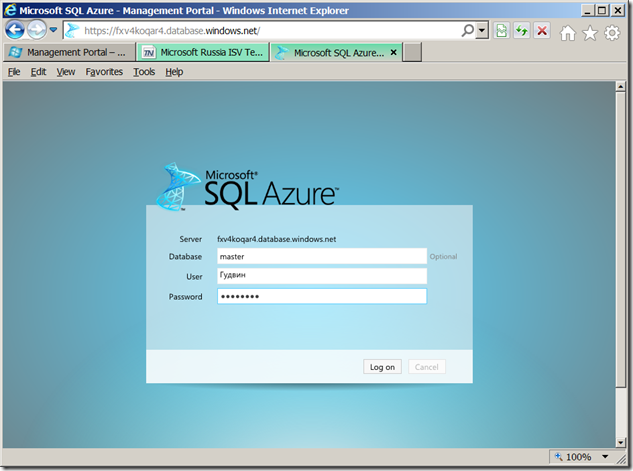
Task: Click the scrollbar down arrow
Action: point(620,443)
